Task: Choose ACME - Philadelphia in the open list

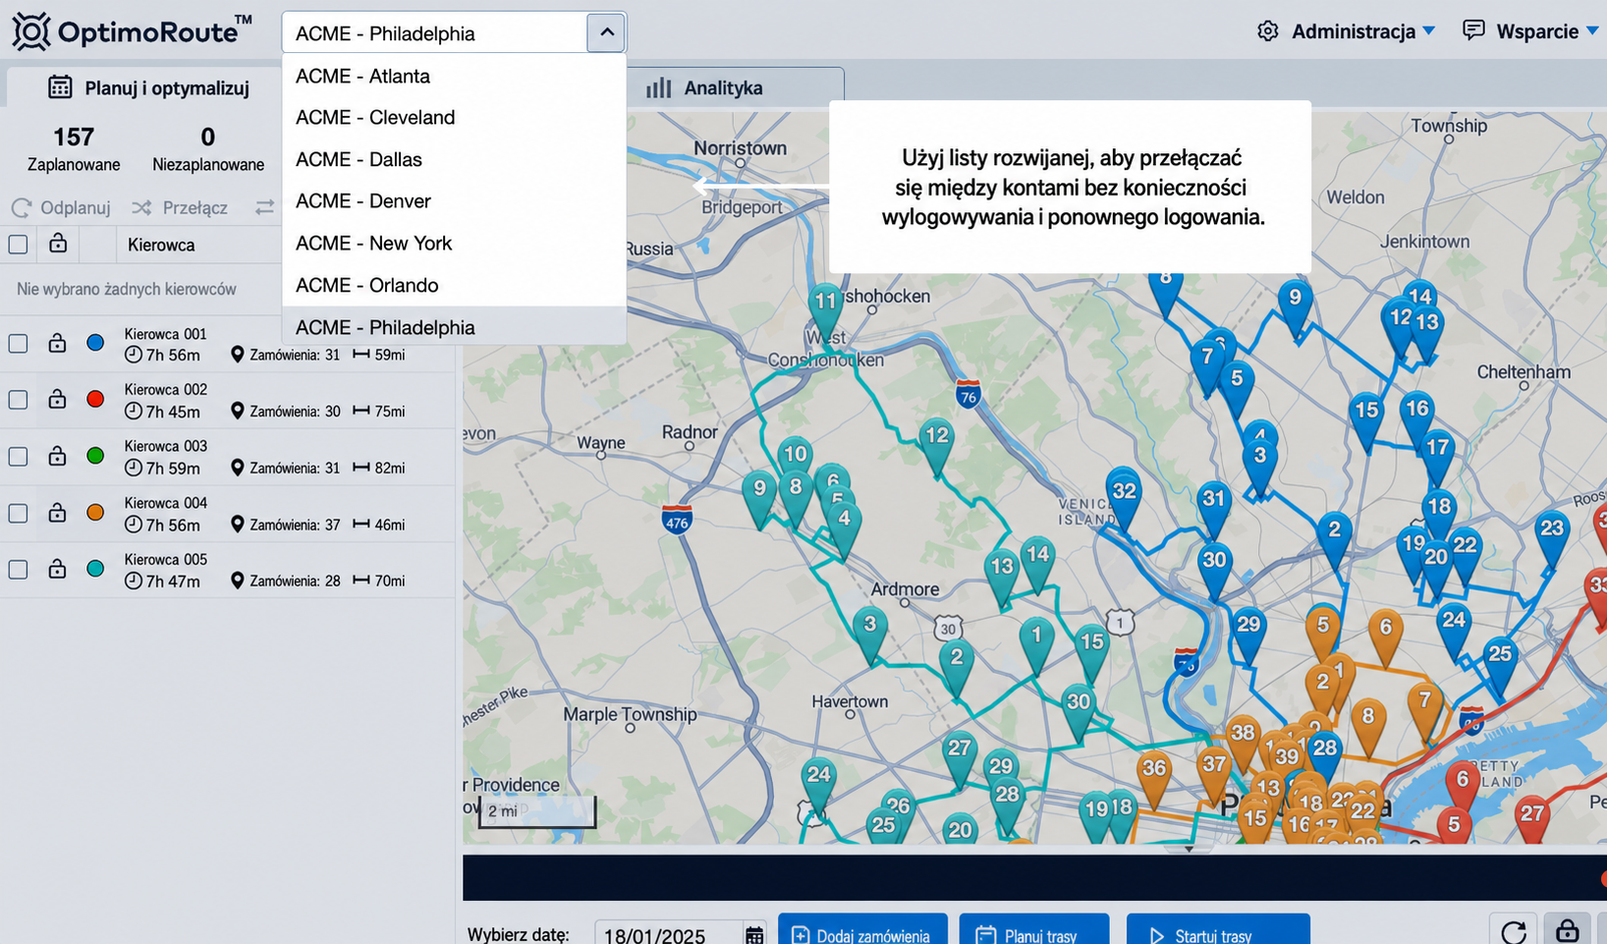Action: 454,327
